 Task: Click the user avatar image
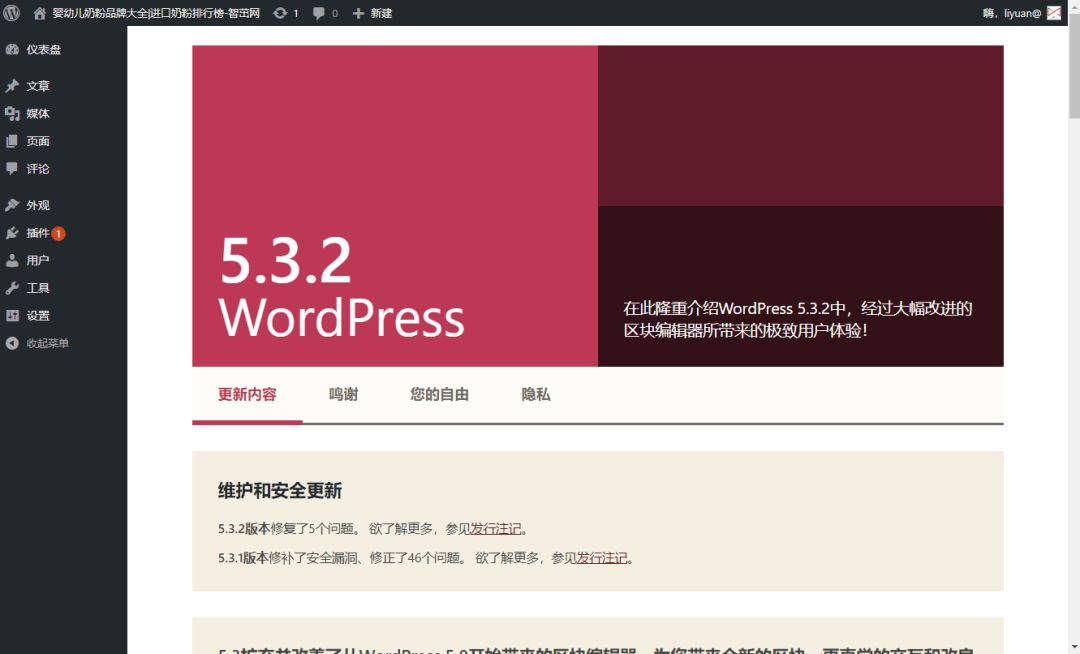(1054, 13)
